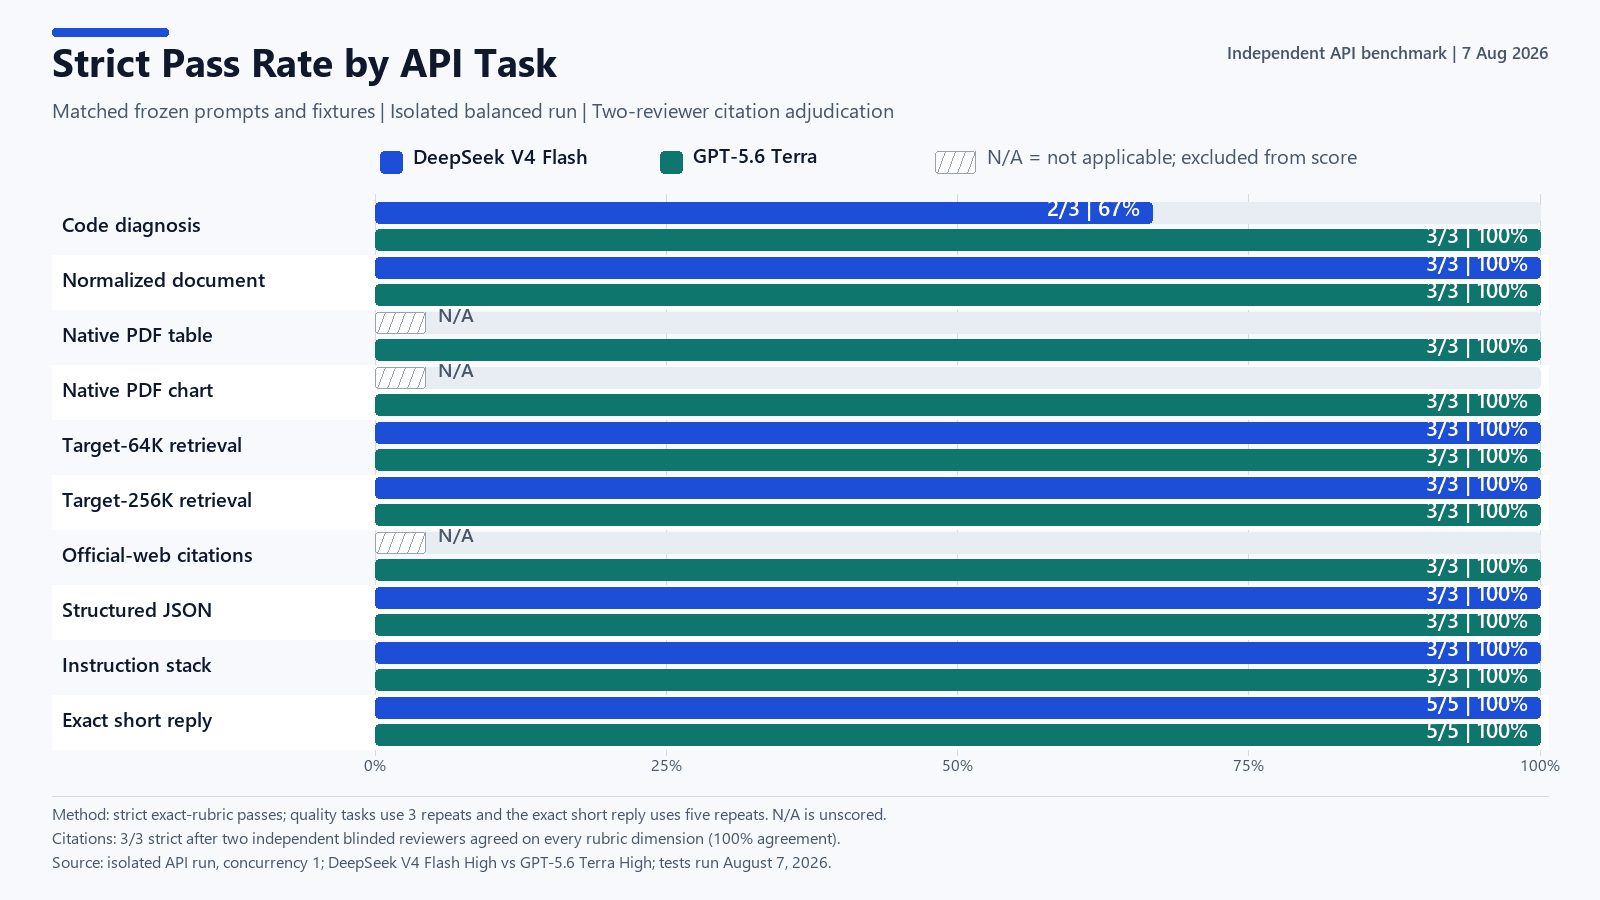Click the green GPT-5.6 Terra legend swatch

[671, 162]
